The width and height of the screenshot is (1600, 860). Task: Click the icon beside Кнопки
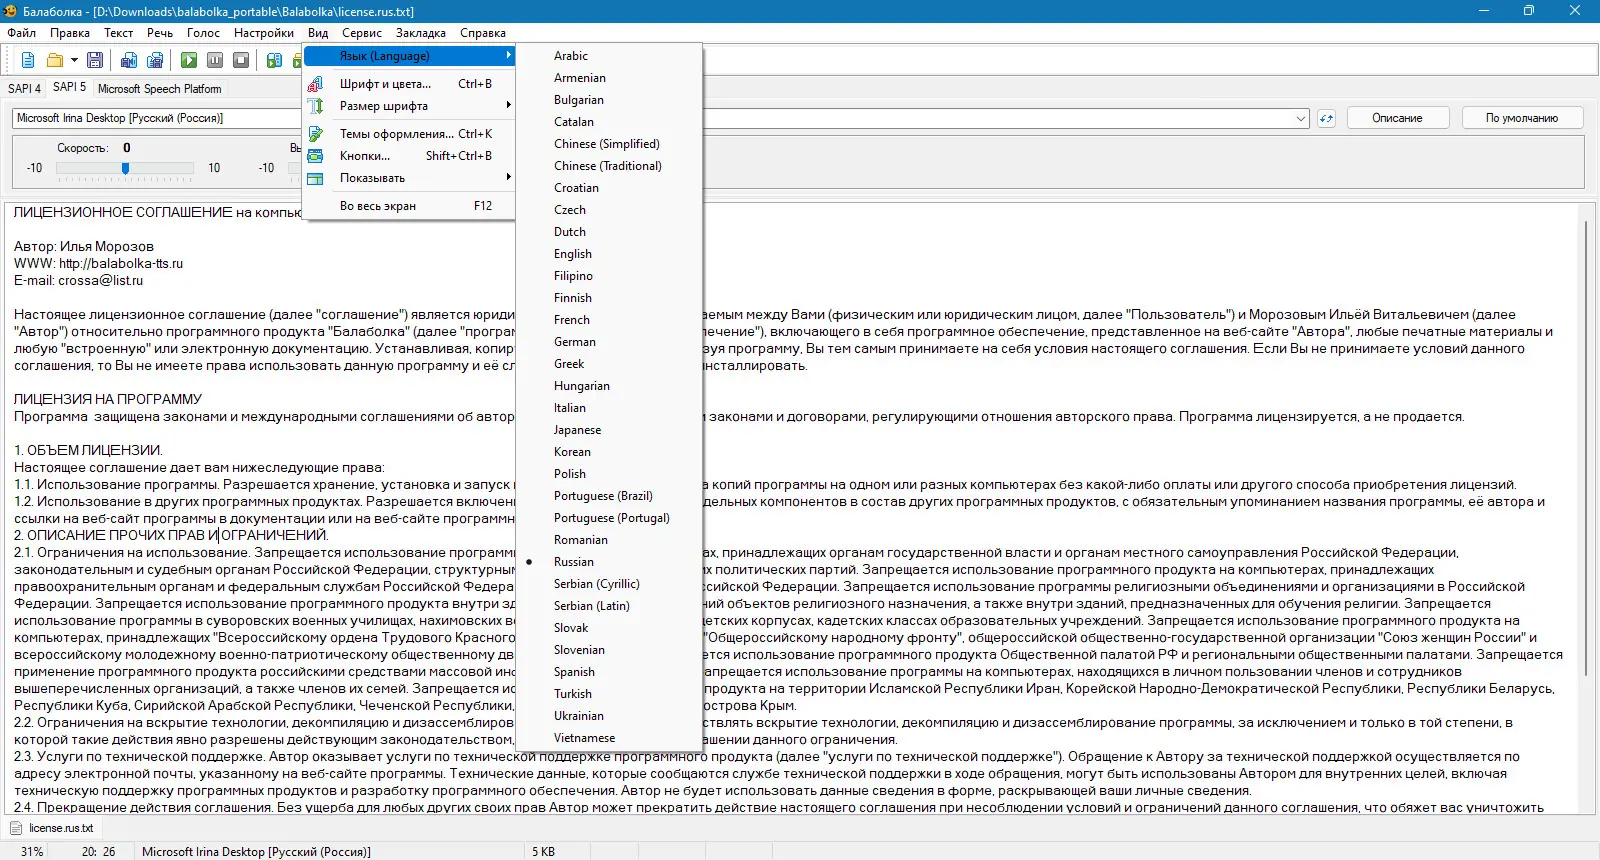316,156
